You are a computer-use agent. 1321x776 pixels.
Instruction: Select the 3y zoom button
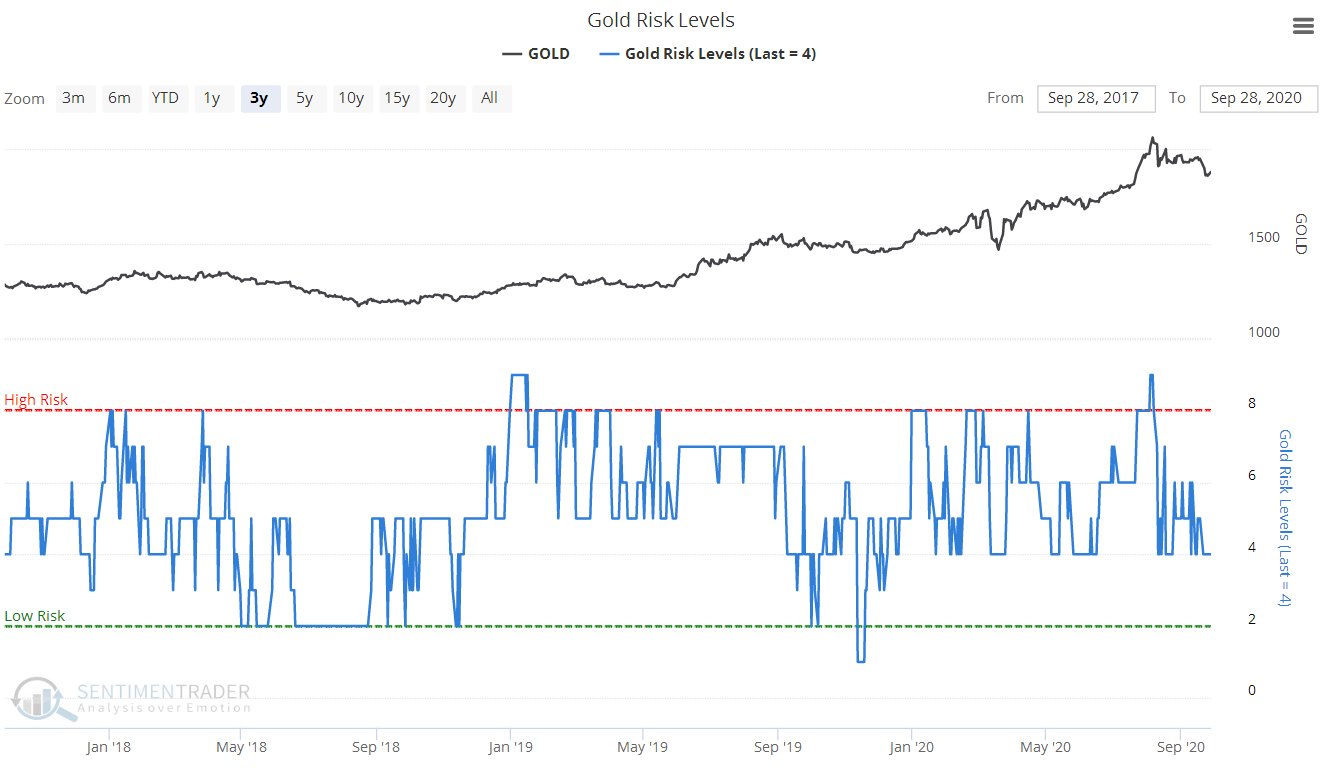click(258, 98)
